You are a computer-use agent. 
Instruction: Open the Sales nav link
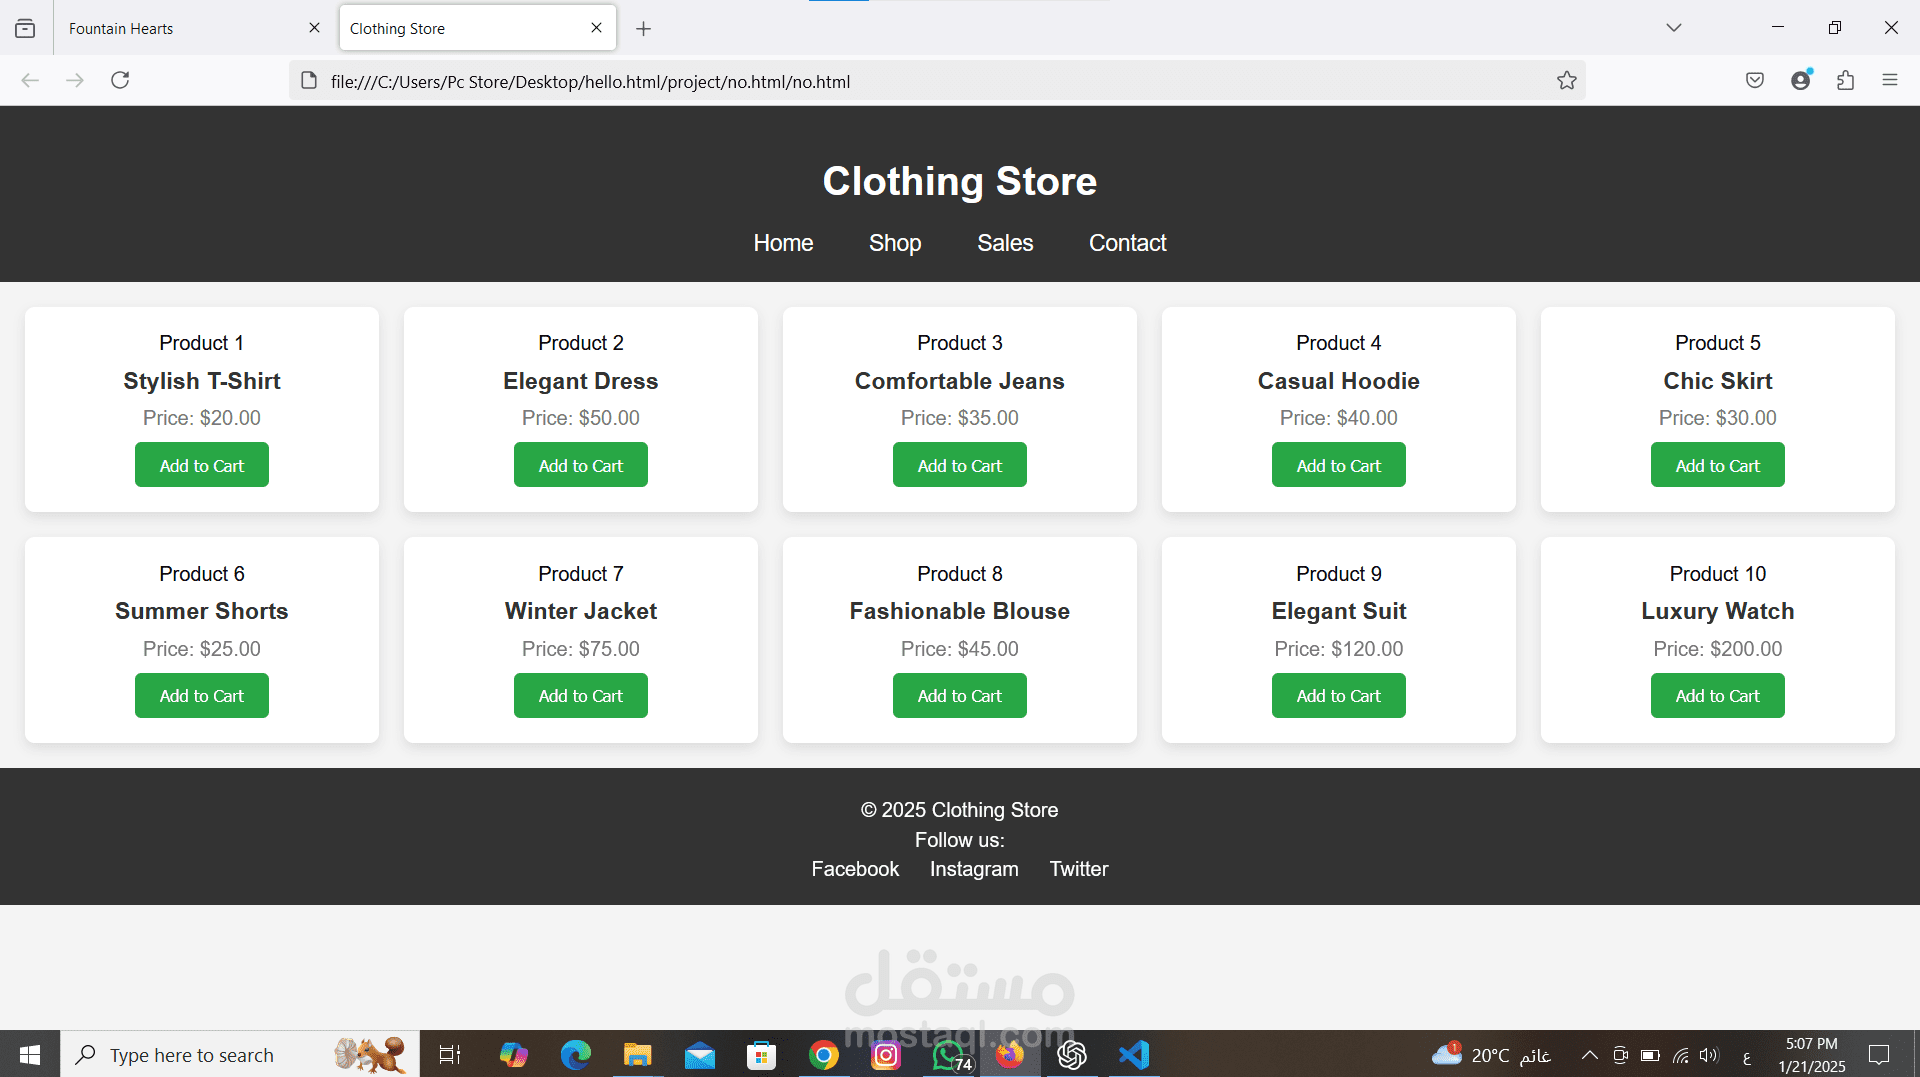click(x=1005, y=243)
